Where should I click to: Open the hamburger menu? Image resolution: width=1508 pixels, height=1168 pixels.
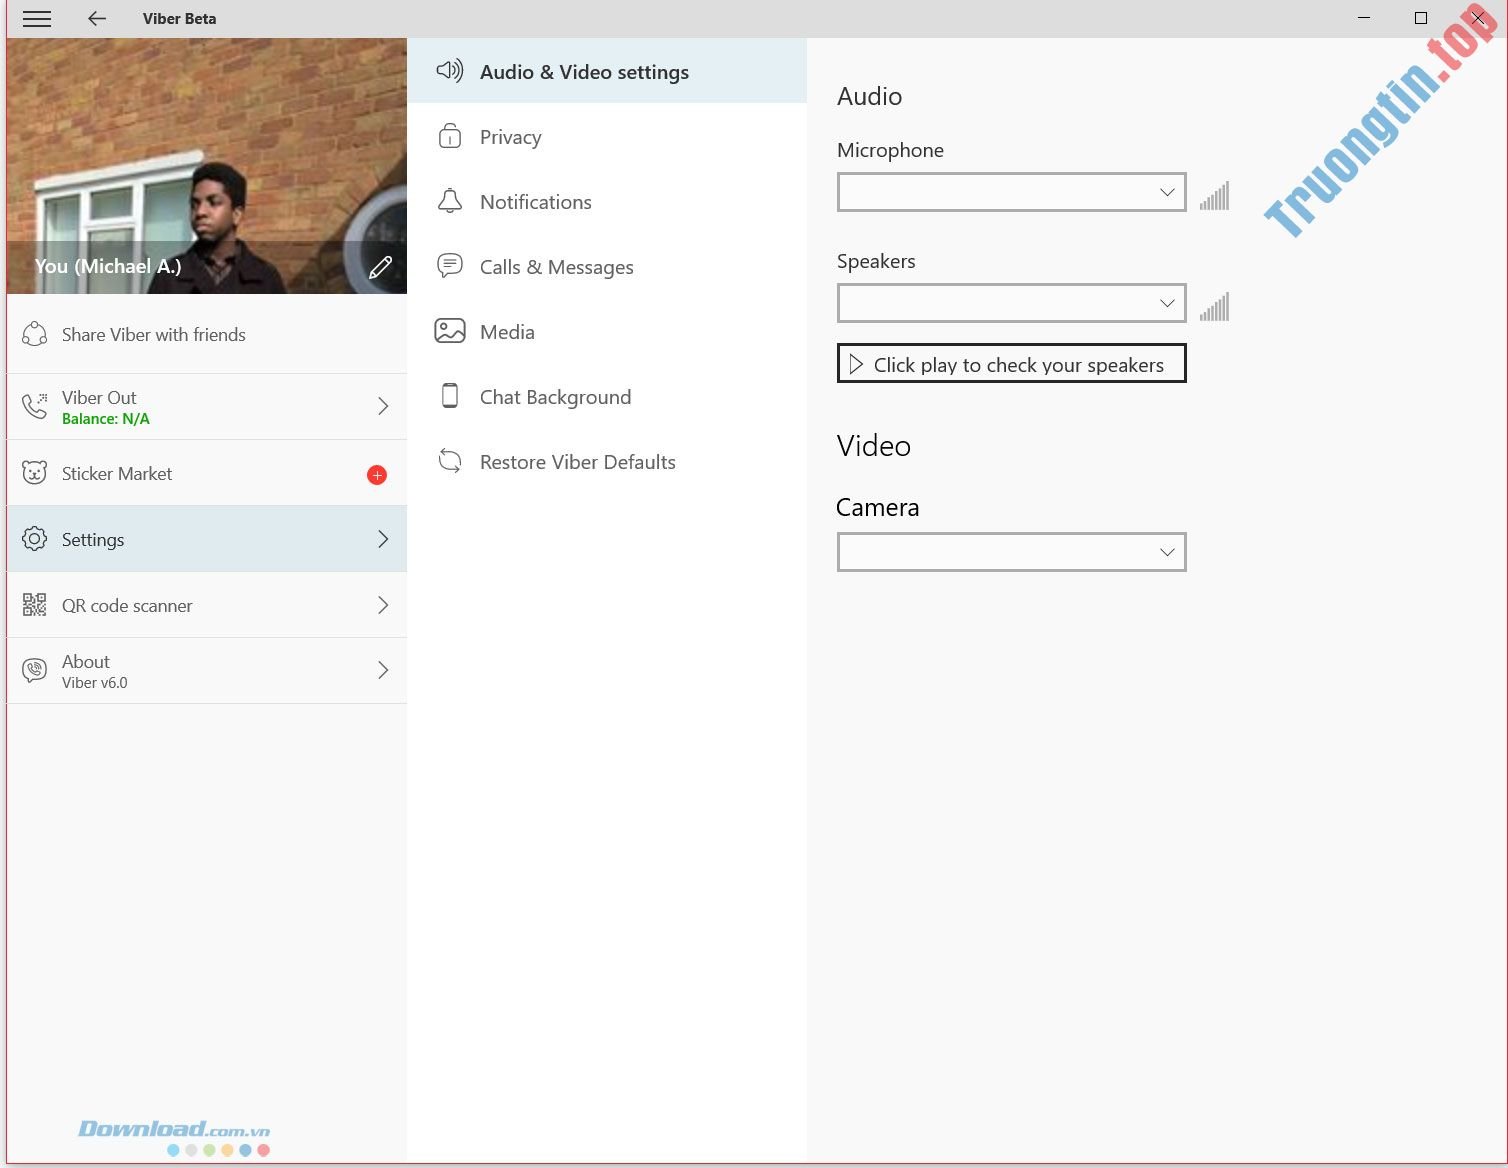click(37, 19)
